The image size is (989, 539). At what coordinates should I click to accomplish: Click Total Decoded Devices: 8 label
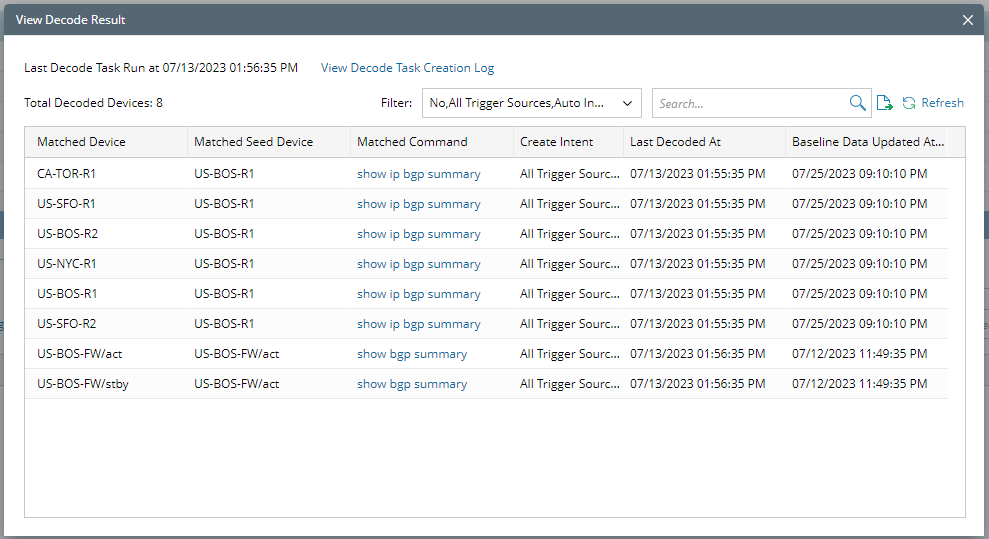(x=93, y=103)
